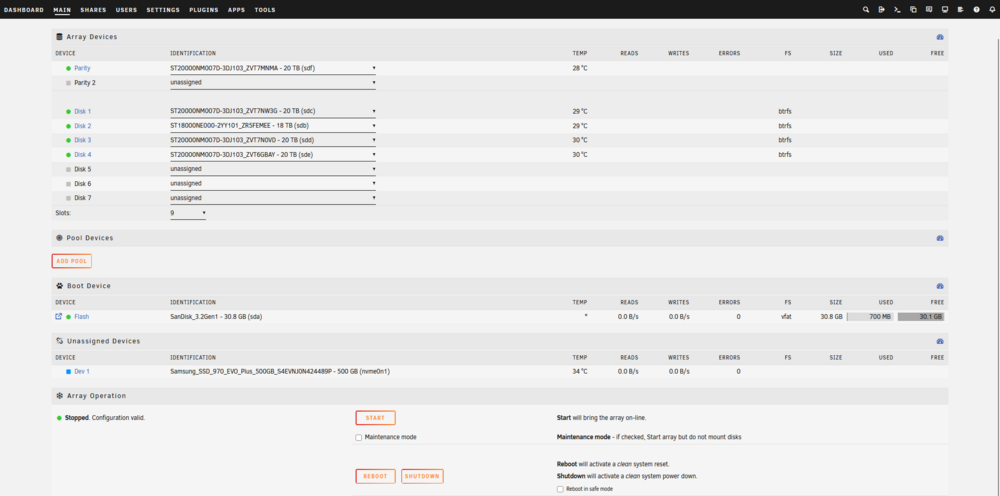The image size is (1000, 496).
Task: Click the green status dot beside Disk 1
Action: [x=68, y=112]
